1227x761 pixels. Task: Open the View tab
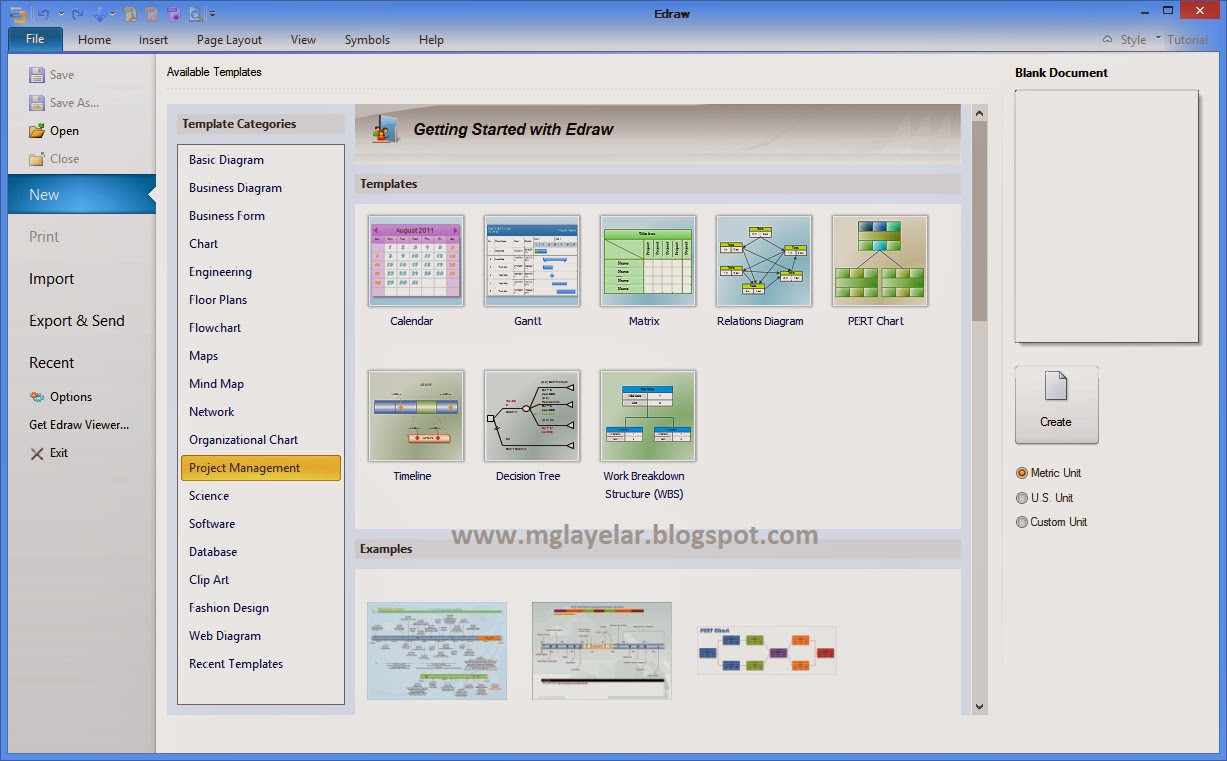pyautogui.click(x=303, y=40)
